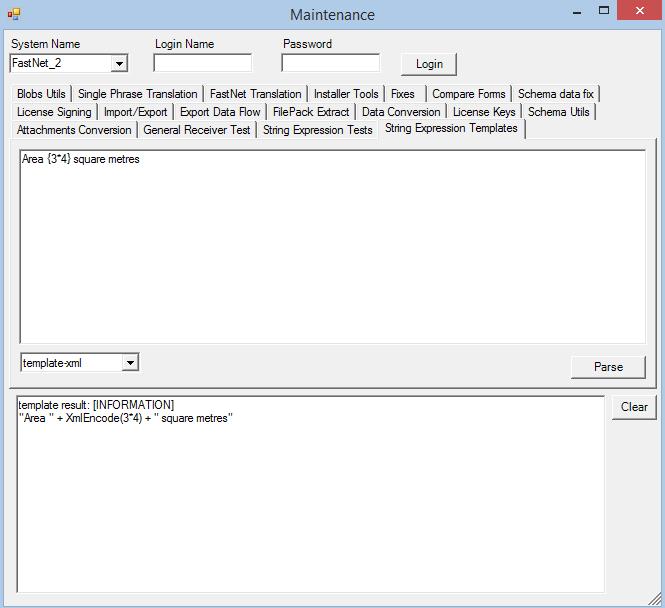Select the FastNet Translation tab
665x608 pixels.
tap(255, 94)
